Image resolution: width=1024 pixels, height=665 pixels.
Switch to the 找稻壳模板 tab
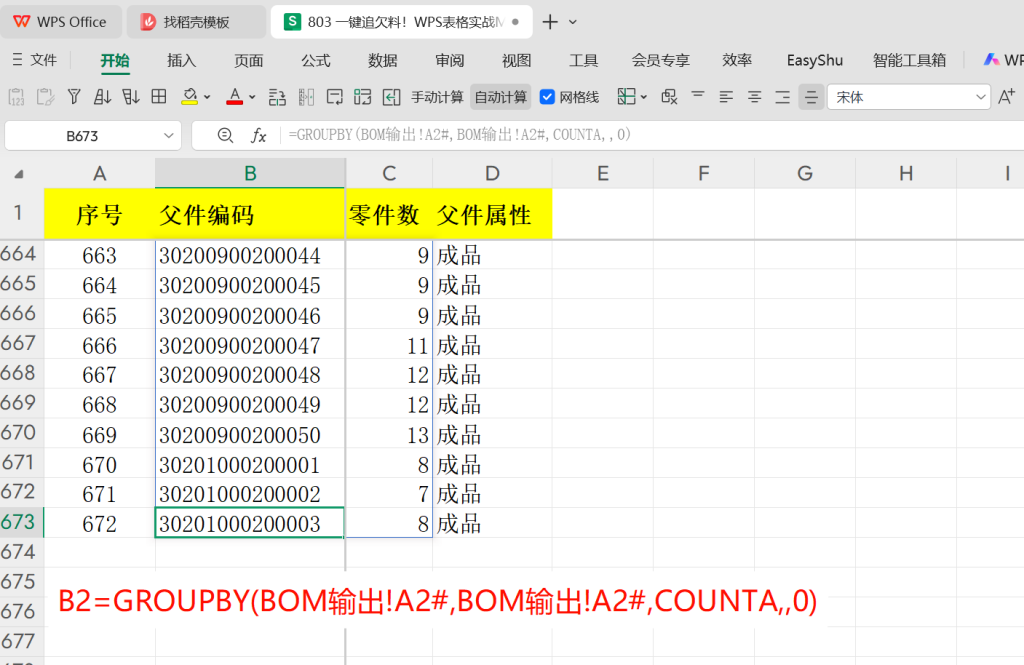point(196,22)
